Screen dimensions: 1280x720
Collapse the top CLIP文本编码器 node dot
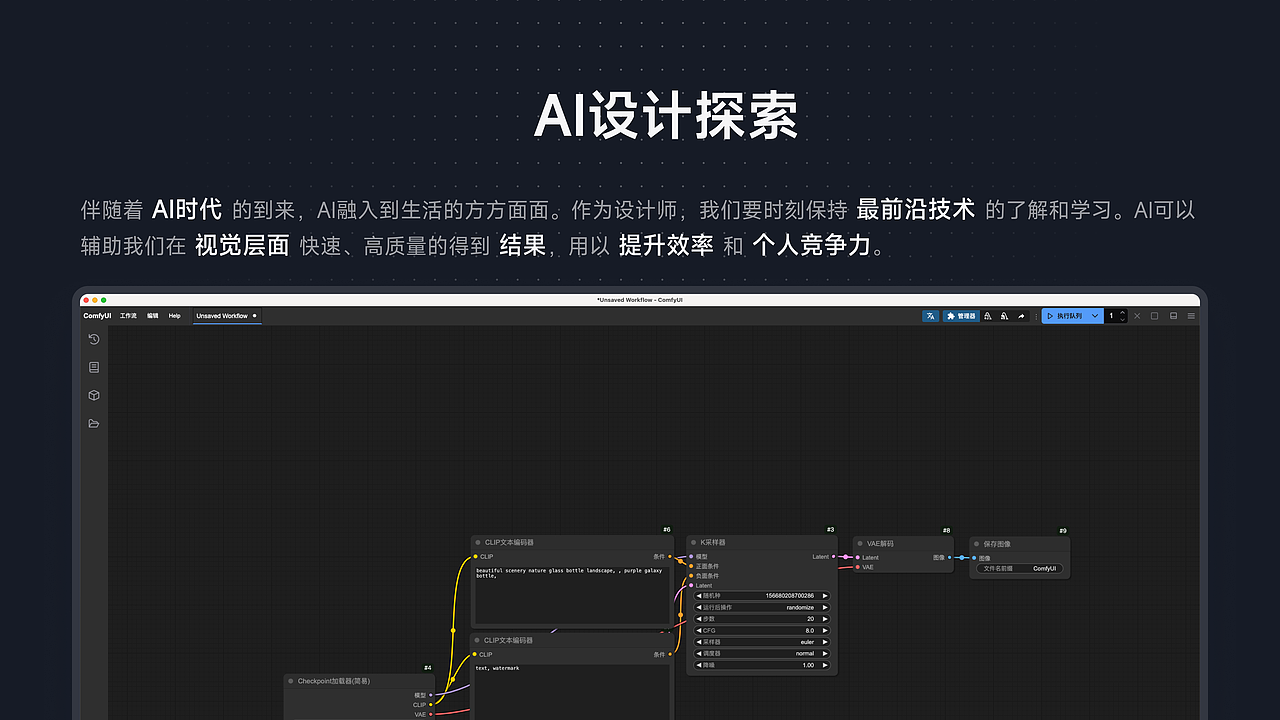478,543
